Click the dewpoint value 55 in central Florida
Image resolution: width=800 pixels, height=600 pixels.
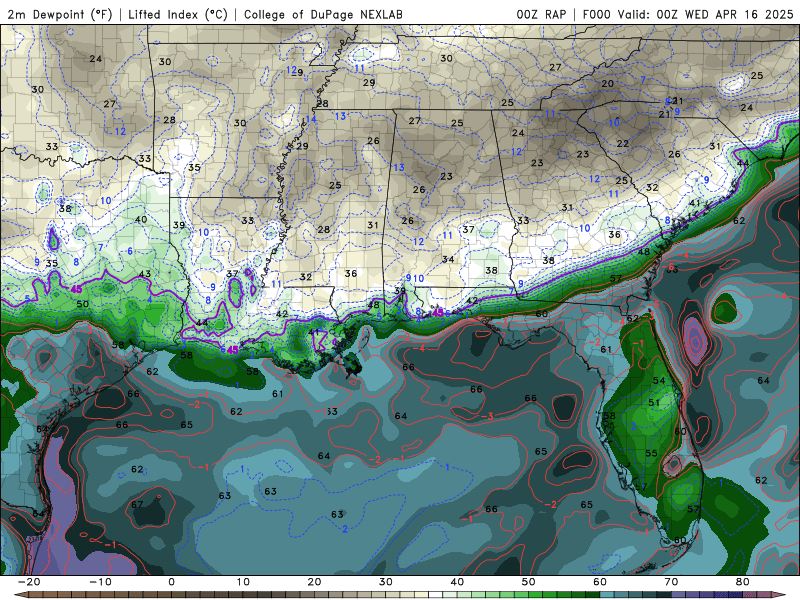[x=651, y=453]
